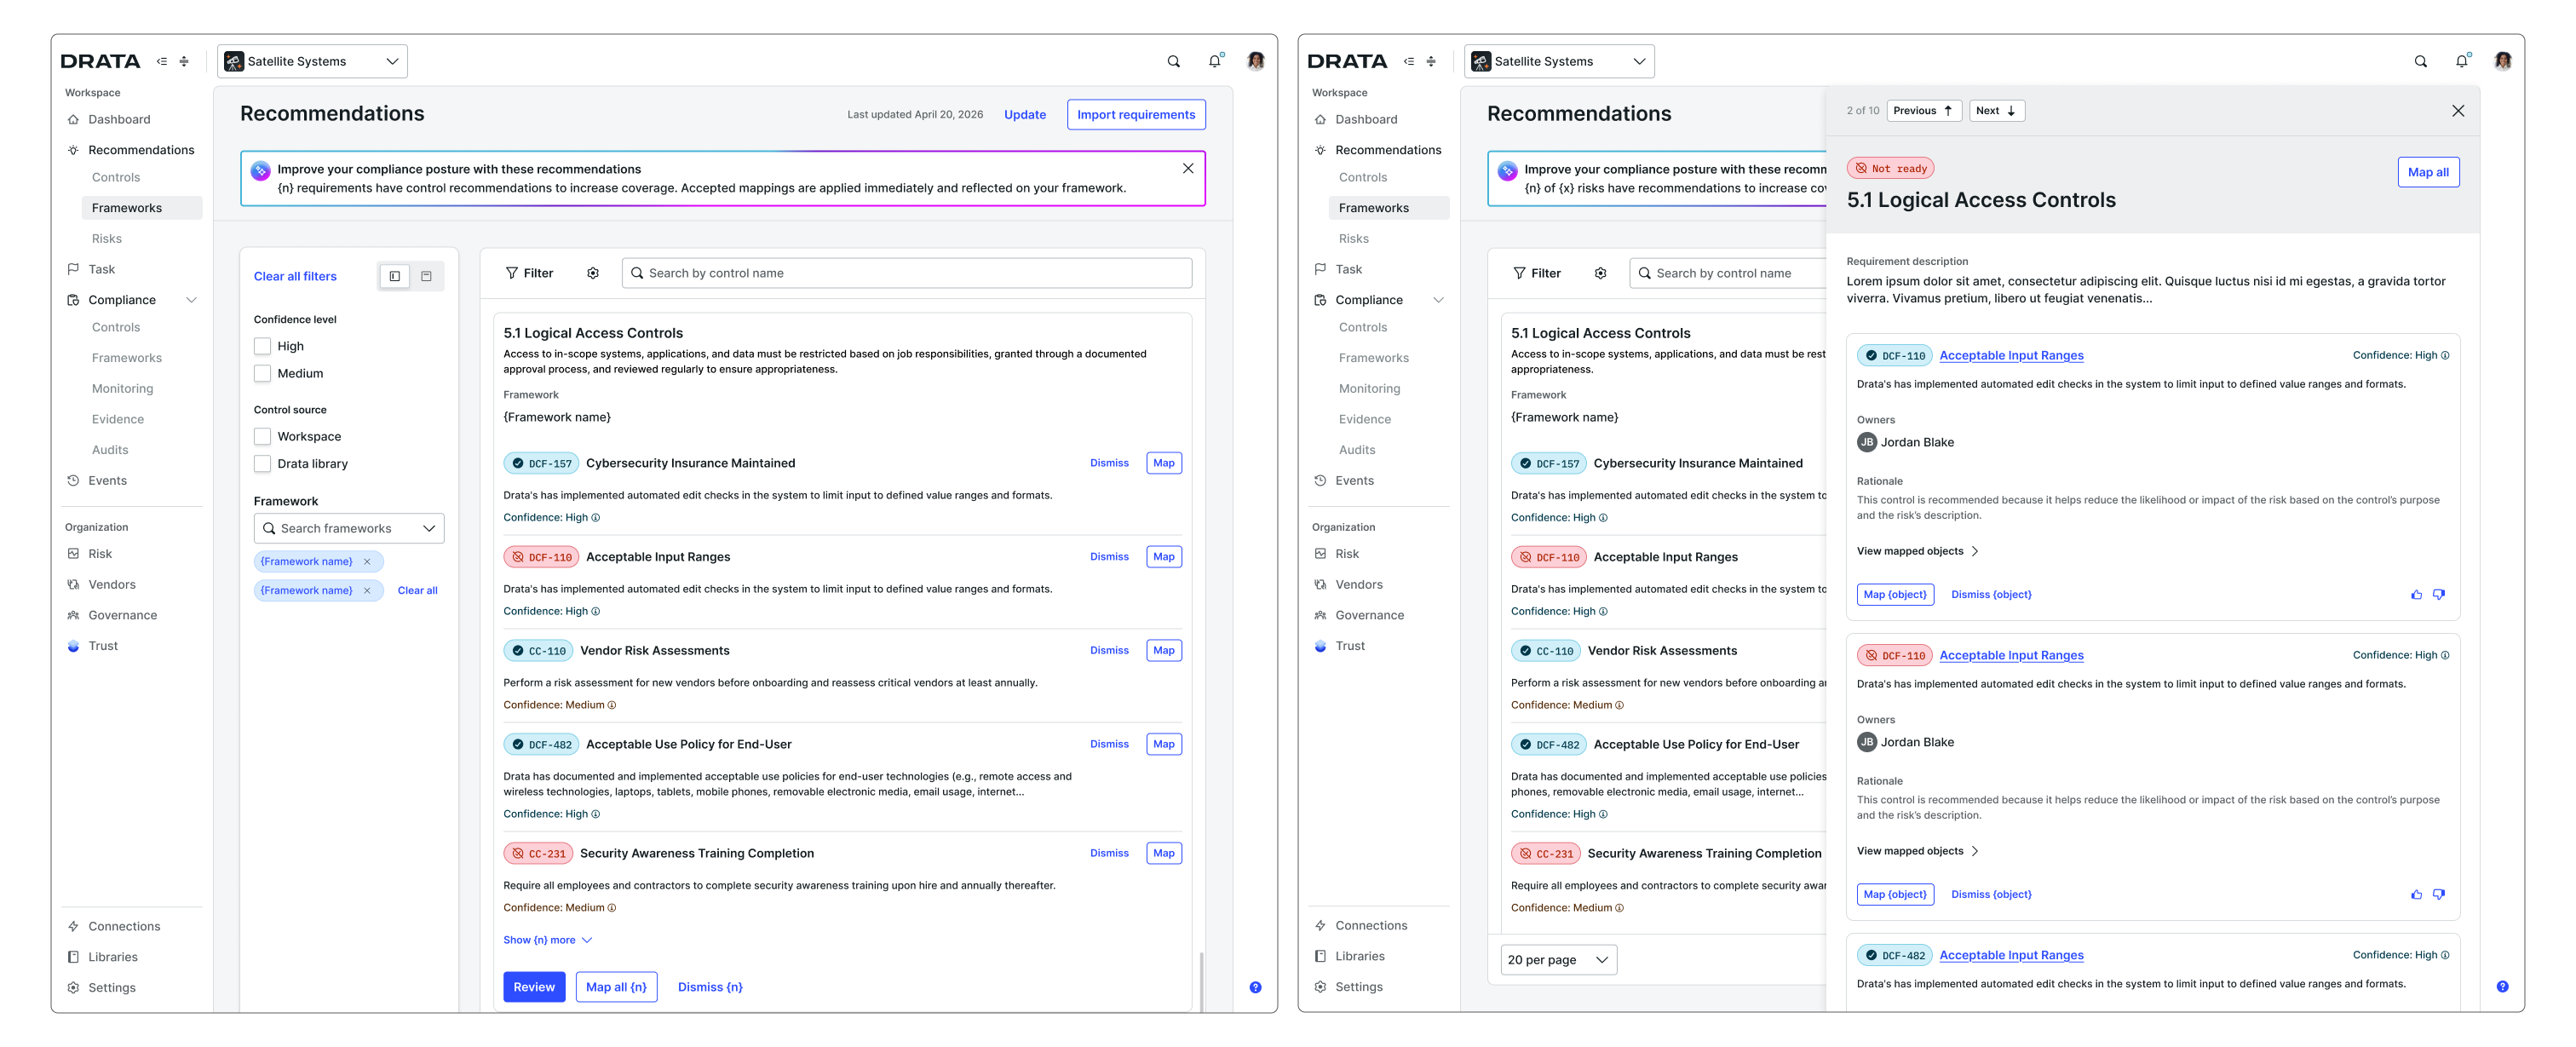Click info icon beside Confidence High under DCF-157 left
Screen dimensions: 2576x1047
tap(596, 518)
